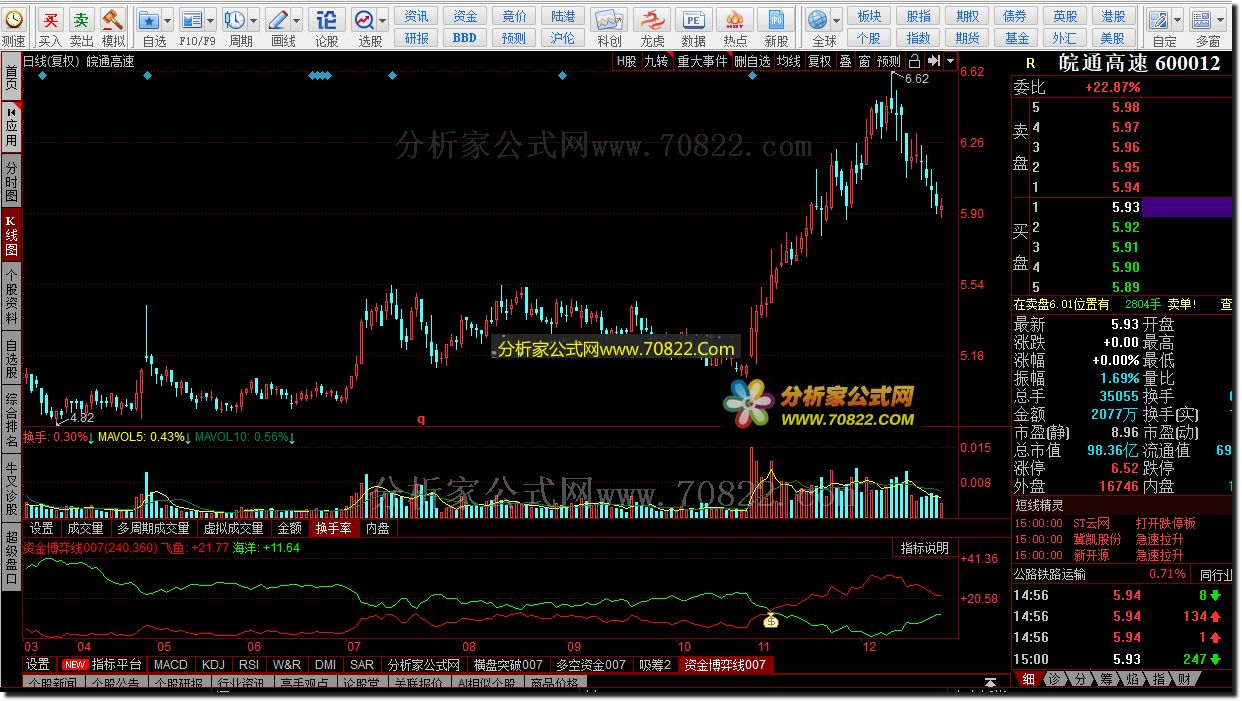Expand the 画线 dropdown arrow
Image resolution: width=1242 pixels, height=701 pixels.
[297, 20]
